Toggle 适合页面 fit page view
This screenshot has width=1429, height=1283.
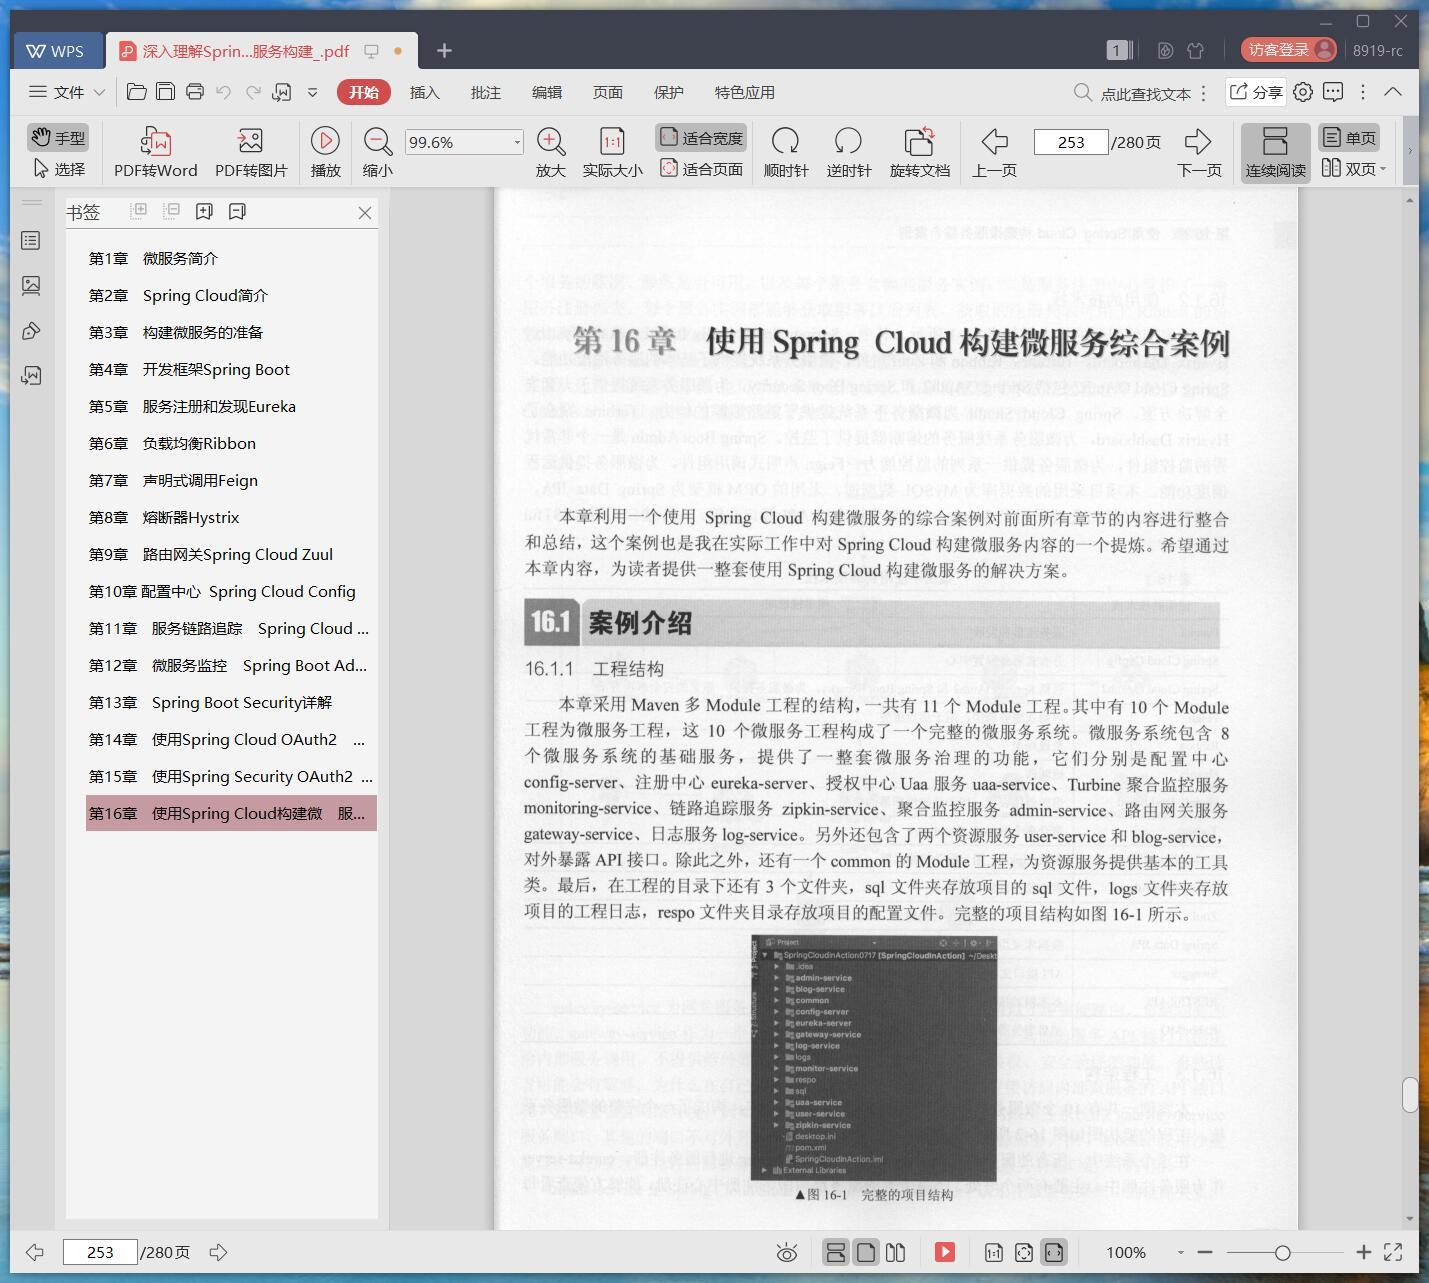pyautogui.click(x=701, y=169)
